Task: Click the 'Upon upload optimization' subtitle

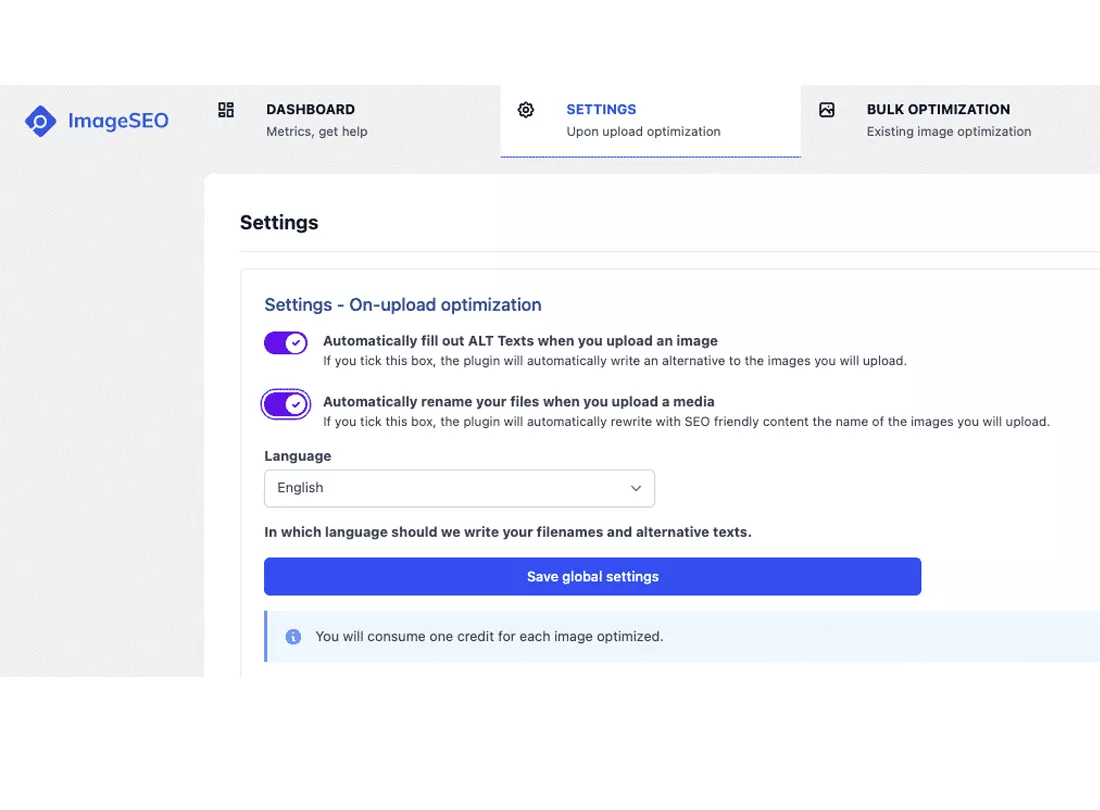Action: coord(643,132)
